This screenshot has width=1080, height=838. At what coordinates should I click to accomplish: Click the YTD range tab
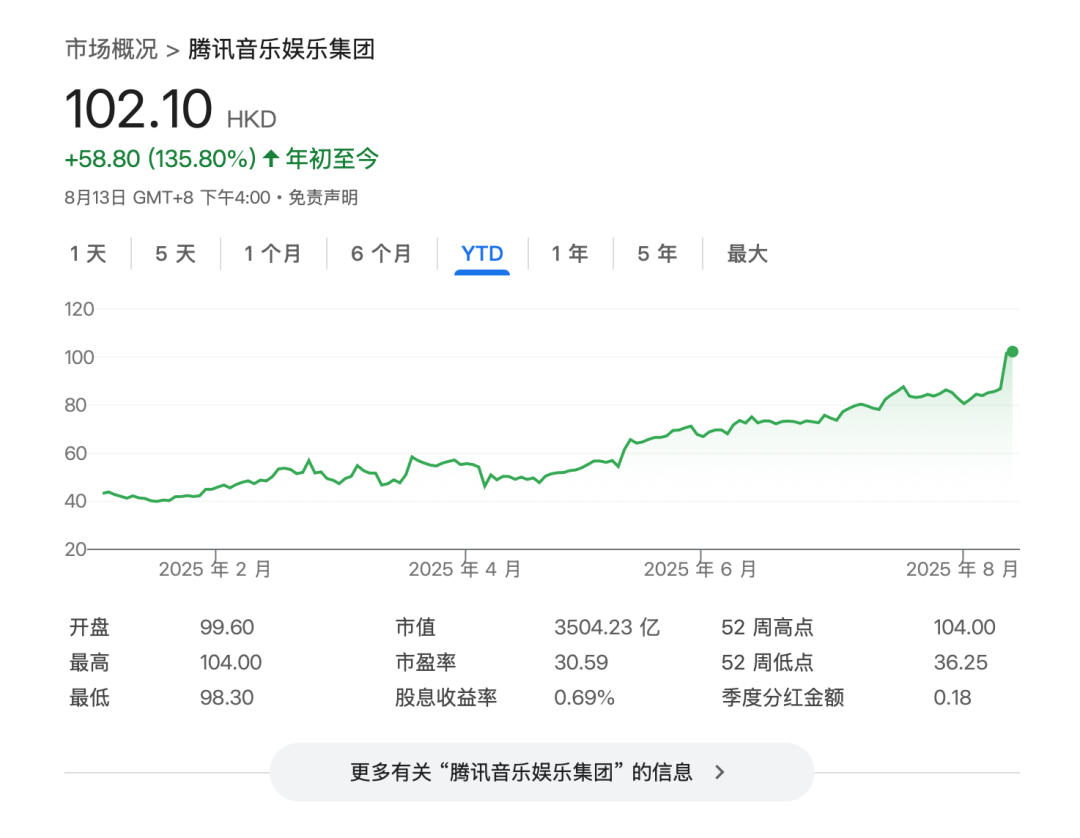point(482,254)
